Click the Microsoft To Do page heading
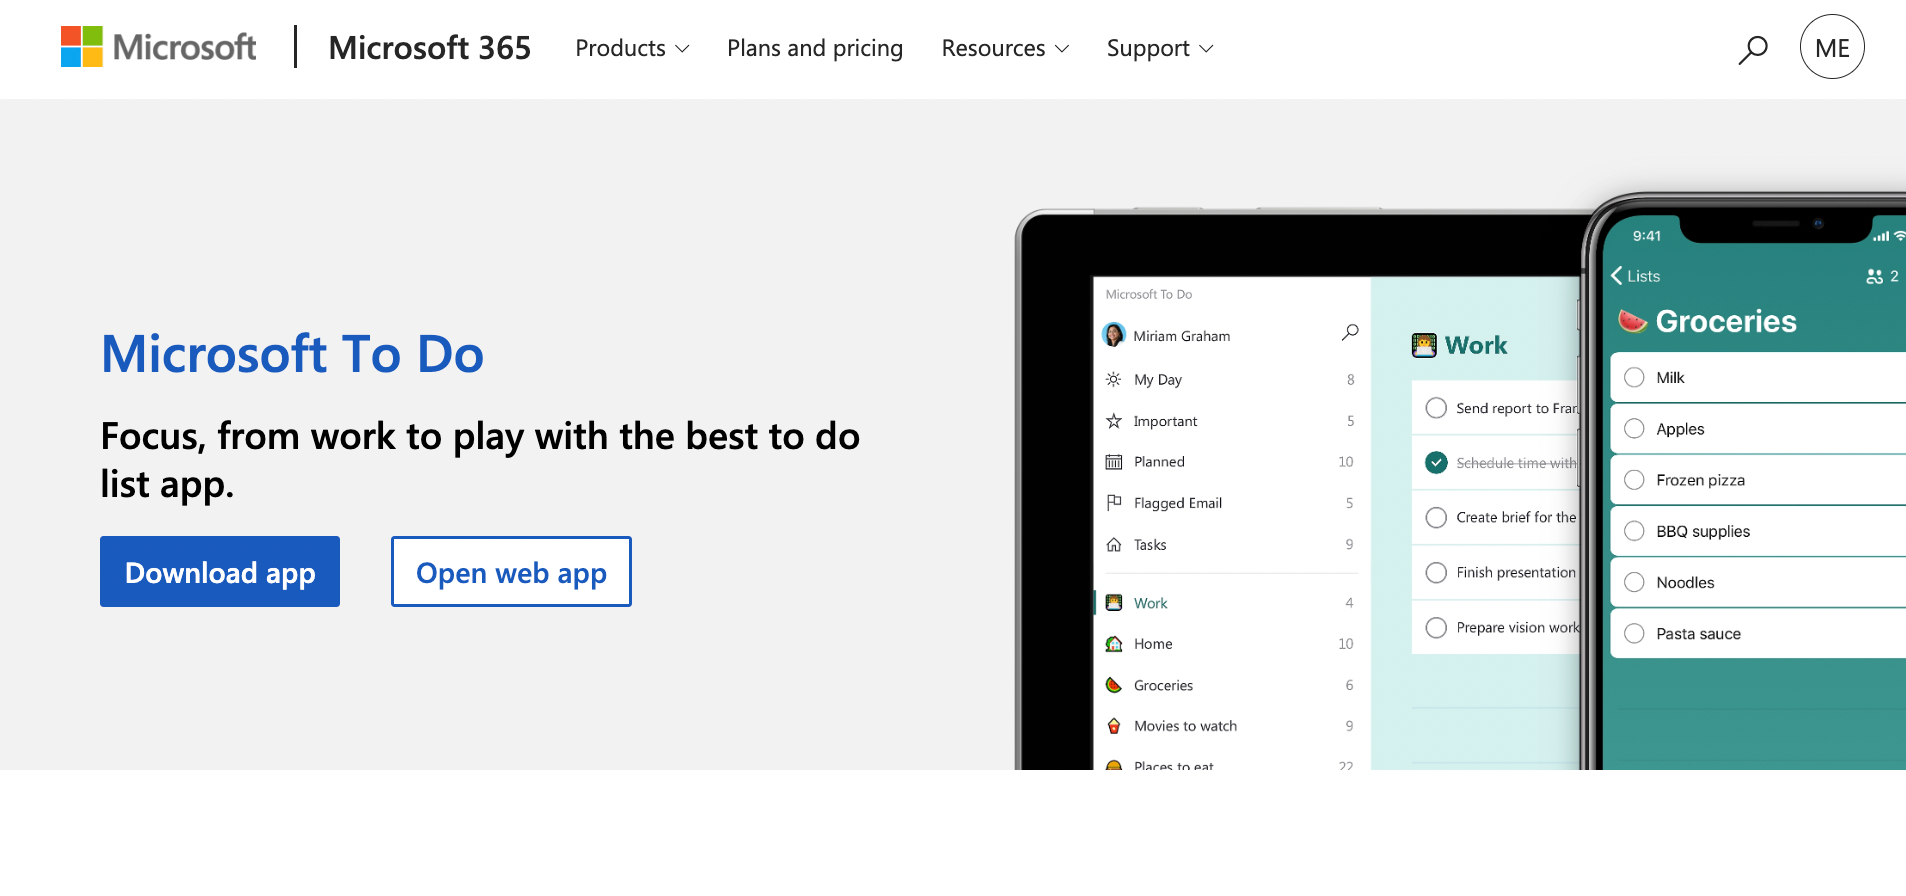 click(x=292, y=354)
